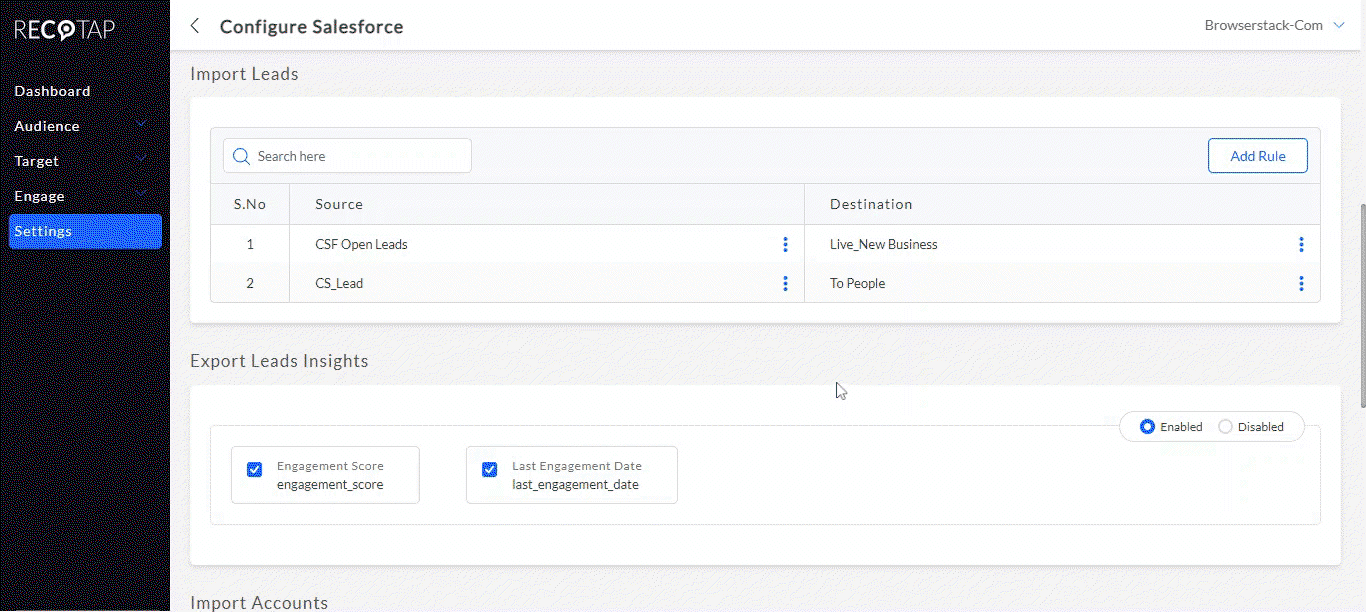Go back using the left arrow icon
The width and height of the screenshot is (1366, 612).
195,26
